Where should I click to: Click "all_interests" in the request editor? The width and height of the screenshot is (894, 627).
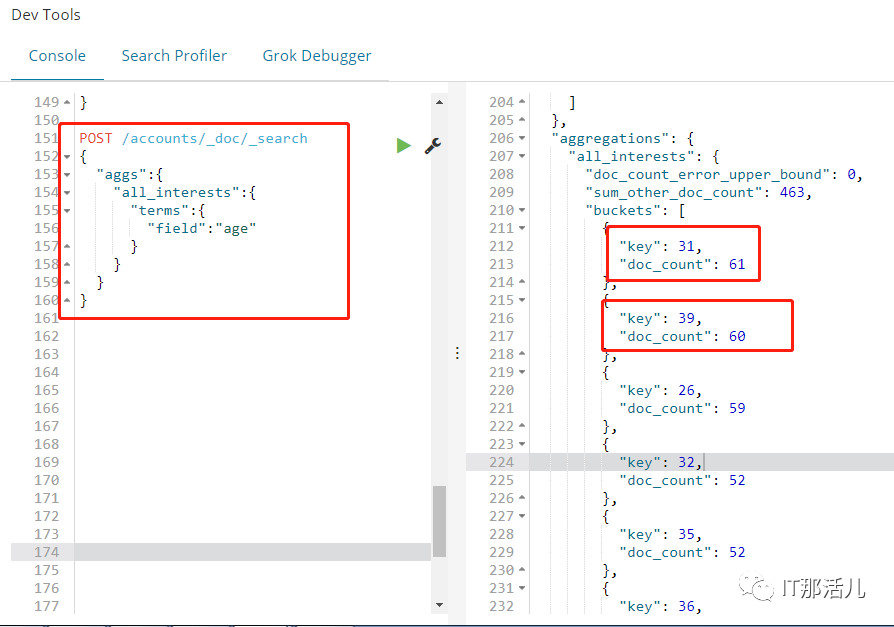click(x=177, y=193)
